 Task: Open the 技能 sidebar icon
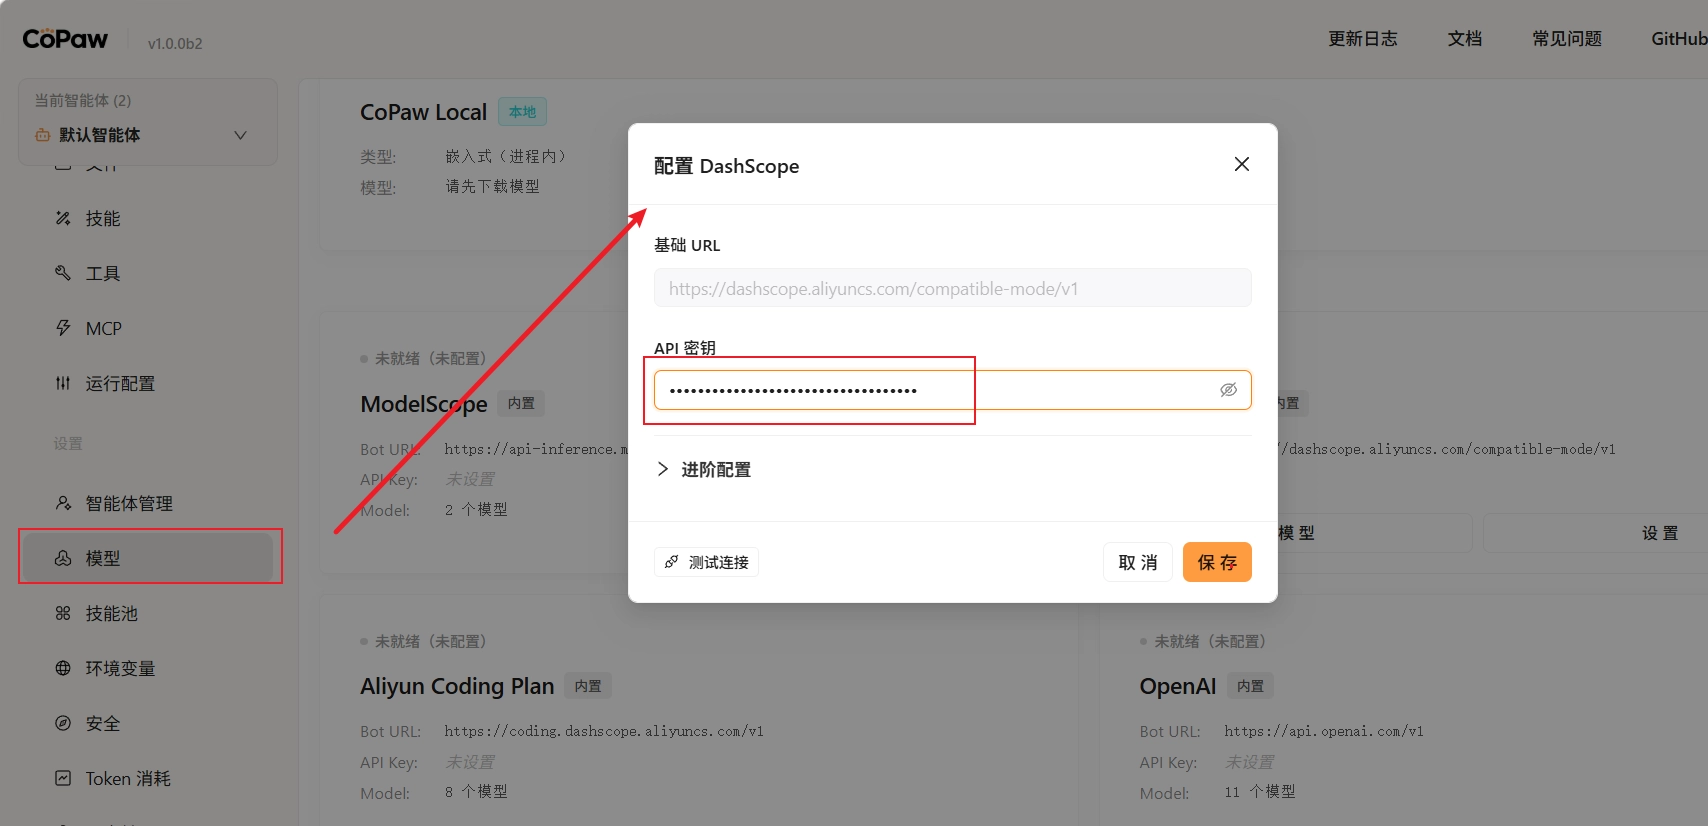[63, 218]
